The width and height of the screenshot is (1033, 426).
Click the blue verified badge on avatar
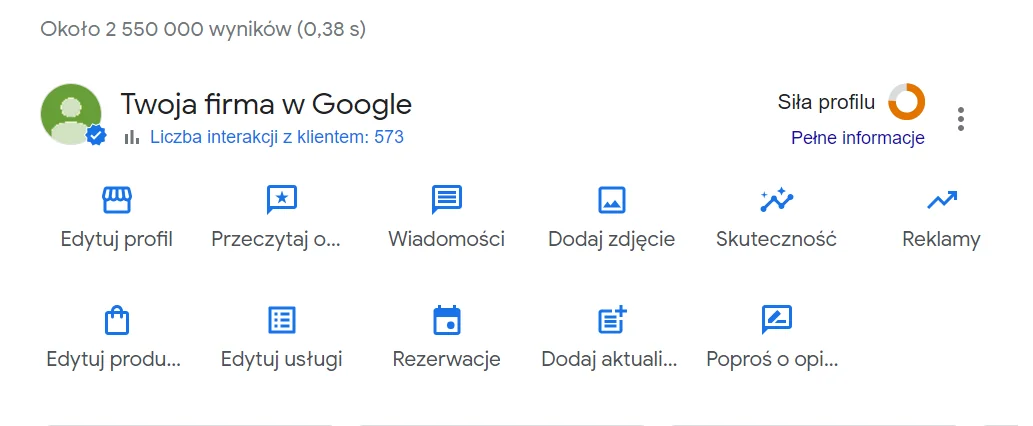tap(96, 136)
